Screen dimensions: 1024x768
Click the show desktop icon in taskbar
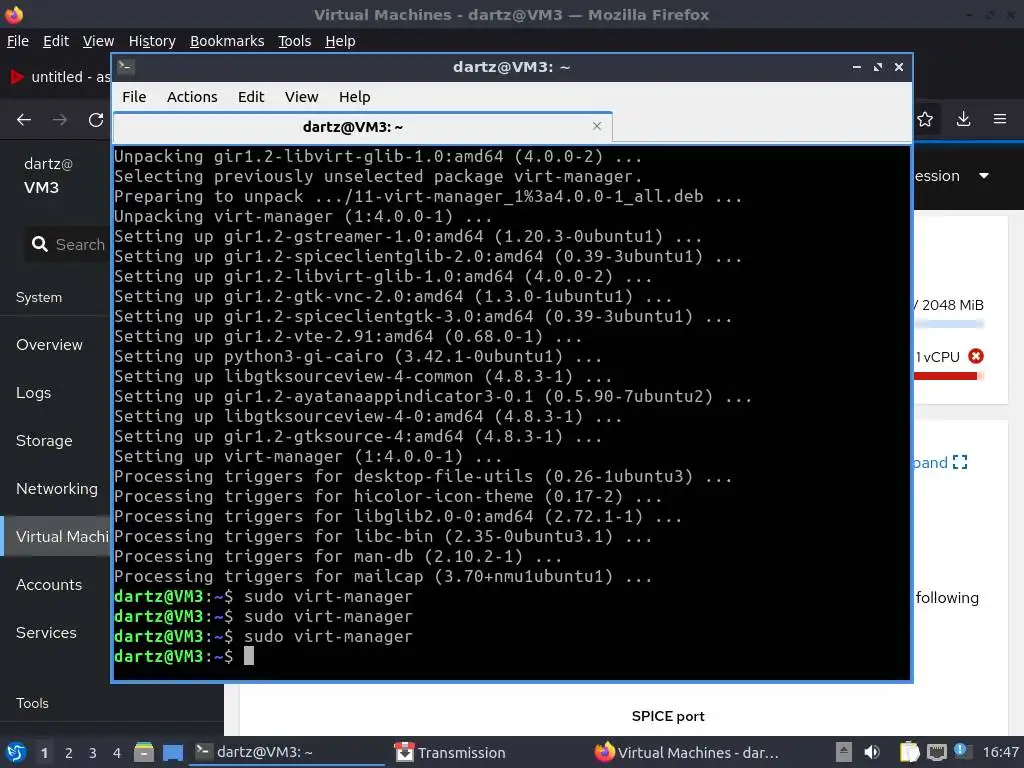pos(172,752)
